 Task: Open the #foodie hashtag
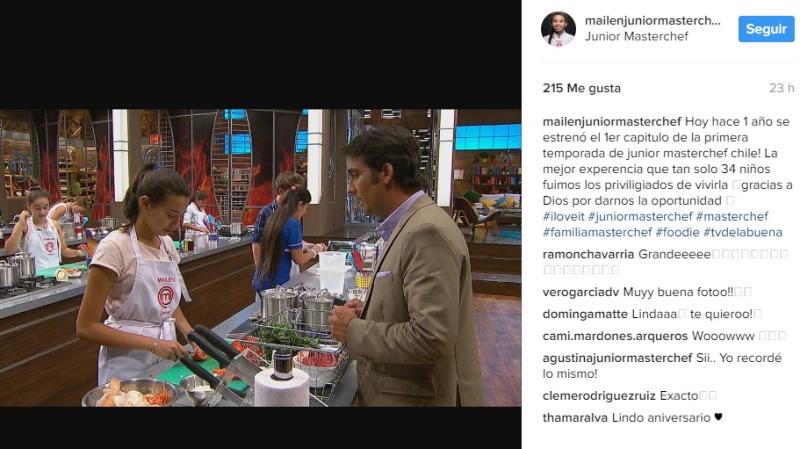click(677, 232)
